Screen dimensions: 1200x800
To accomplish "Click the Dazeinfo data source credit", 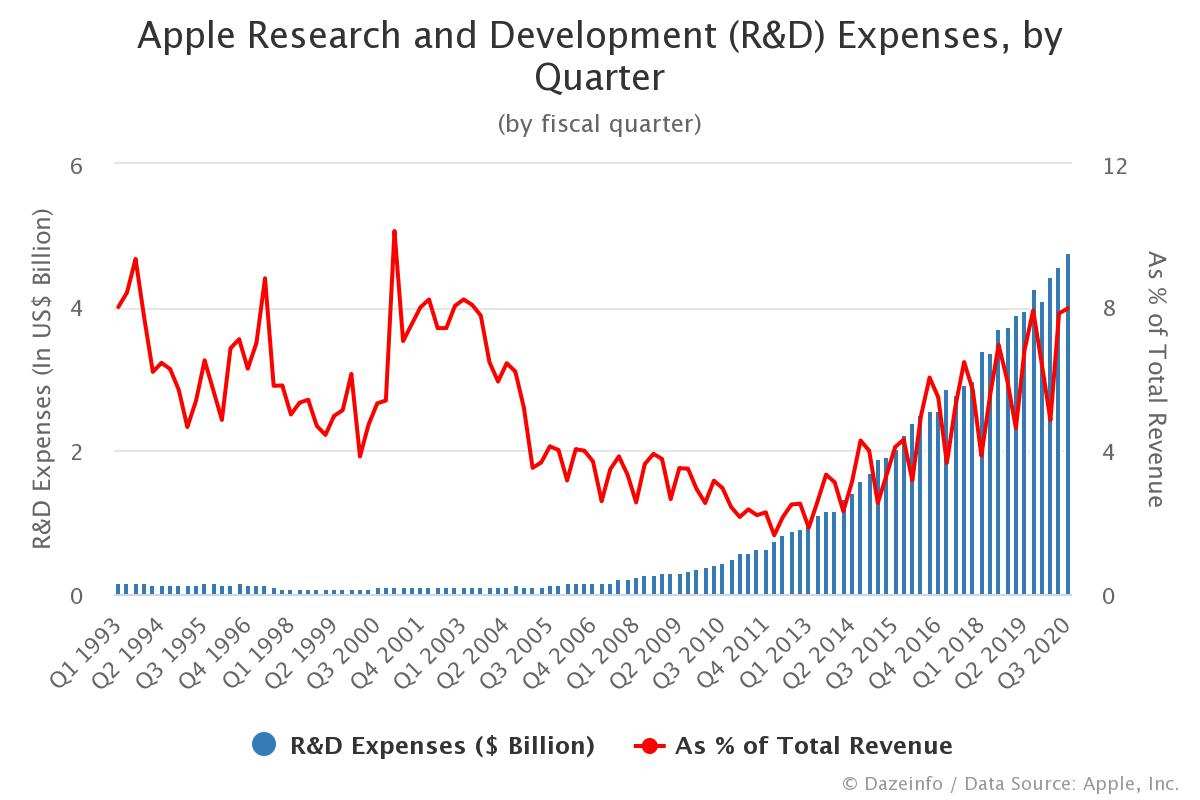I will (1011, 782).
